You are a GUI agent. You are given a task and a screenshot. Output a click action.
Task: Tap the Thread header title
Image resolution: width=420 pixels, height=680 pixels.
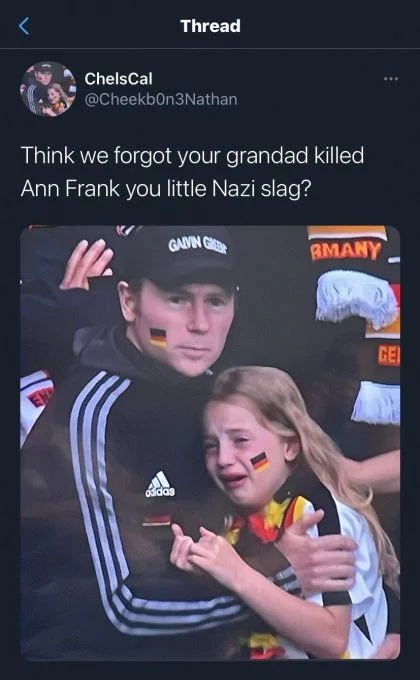point(210,26)
